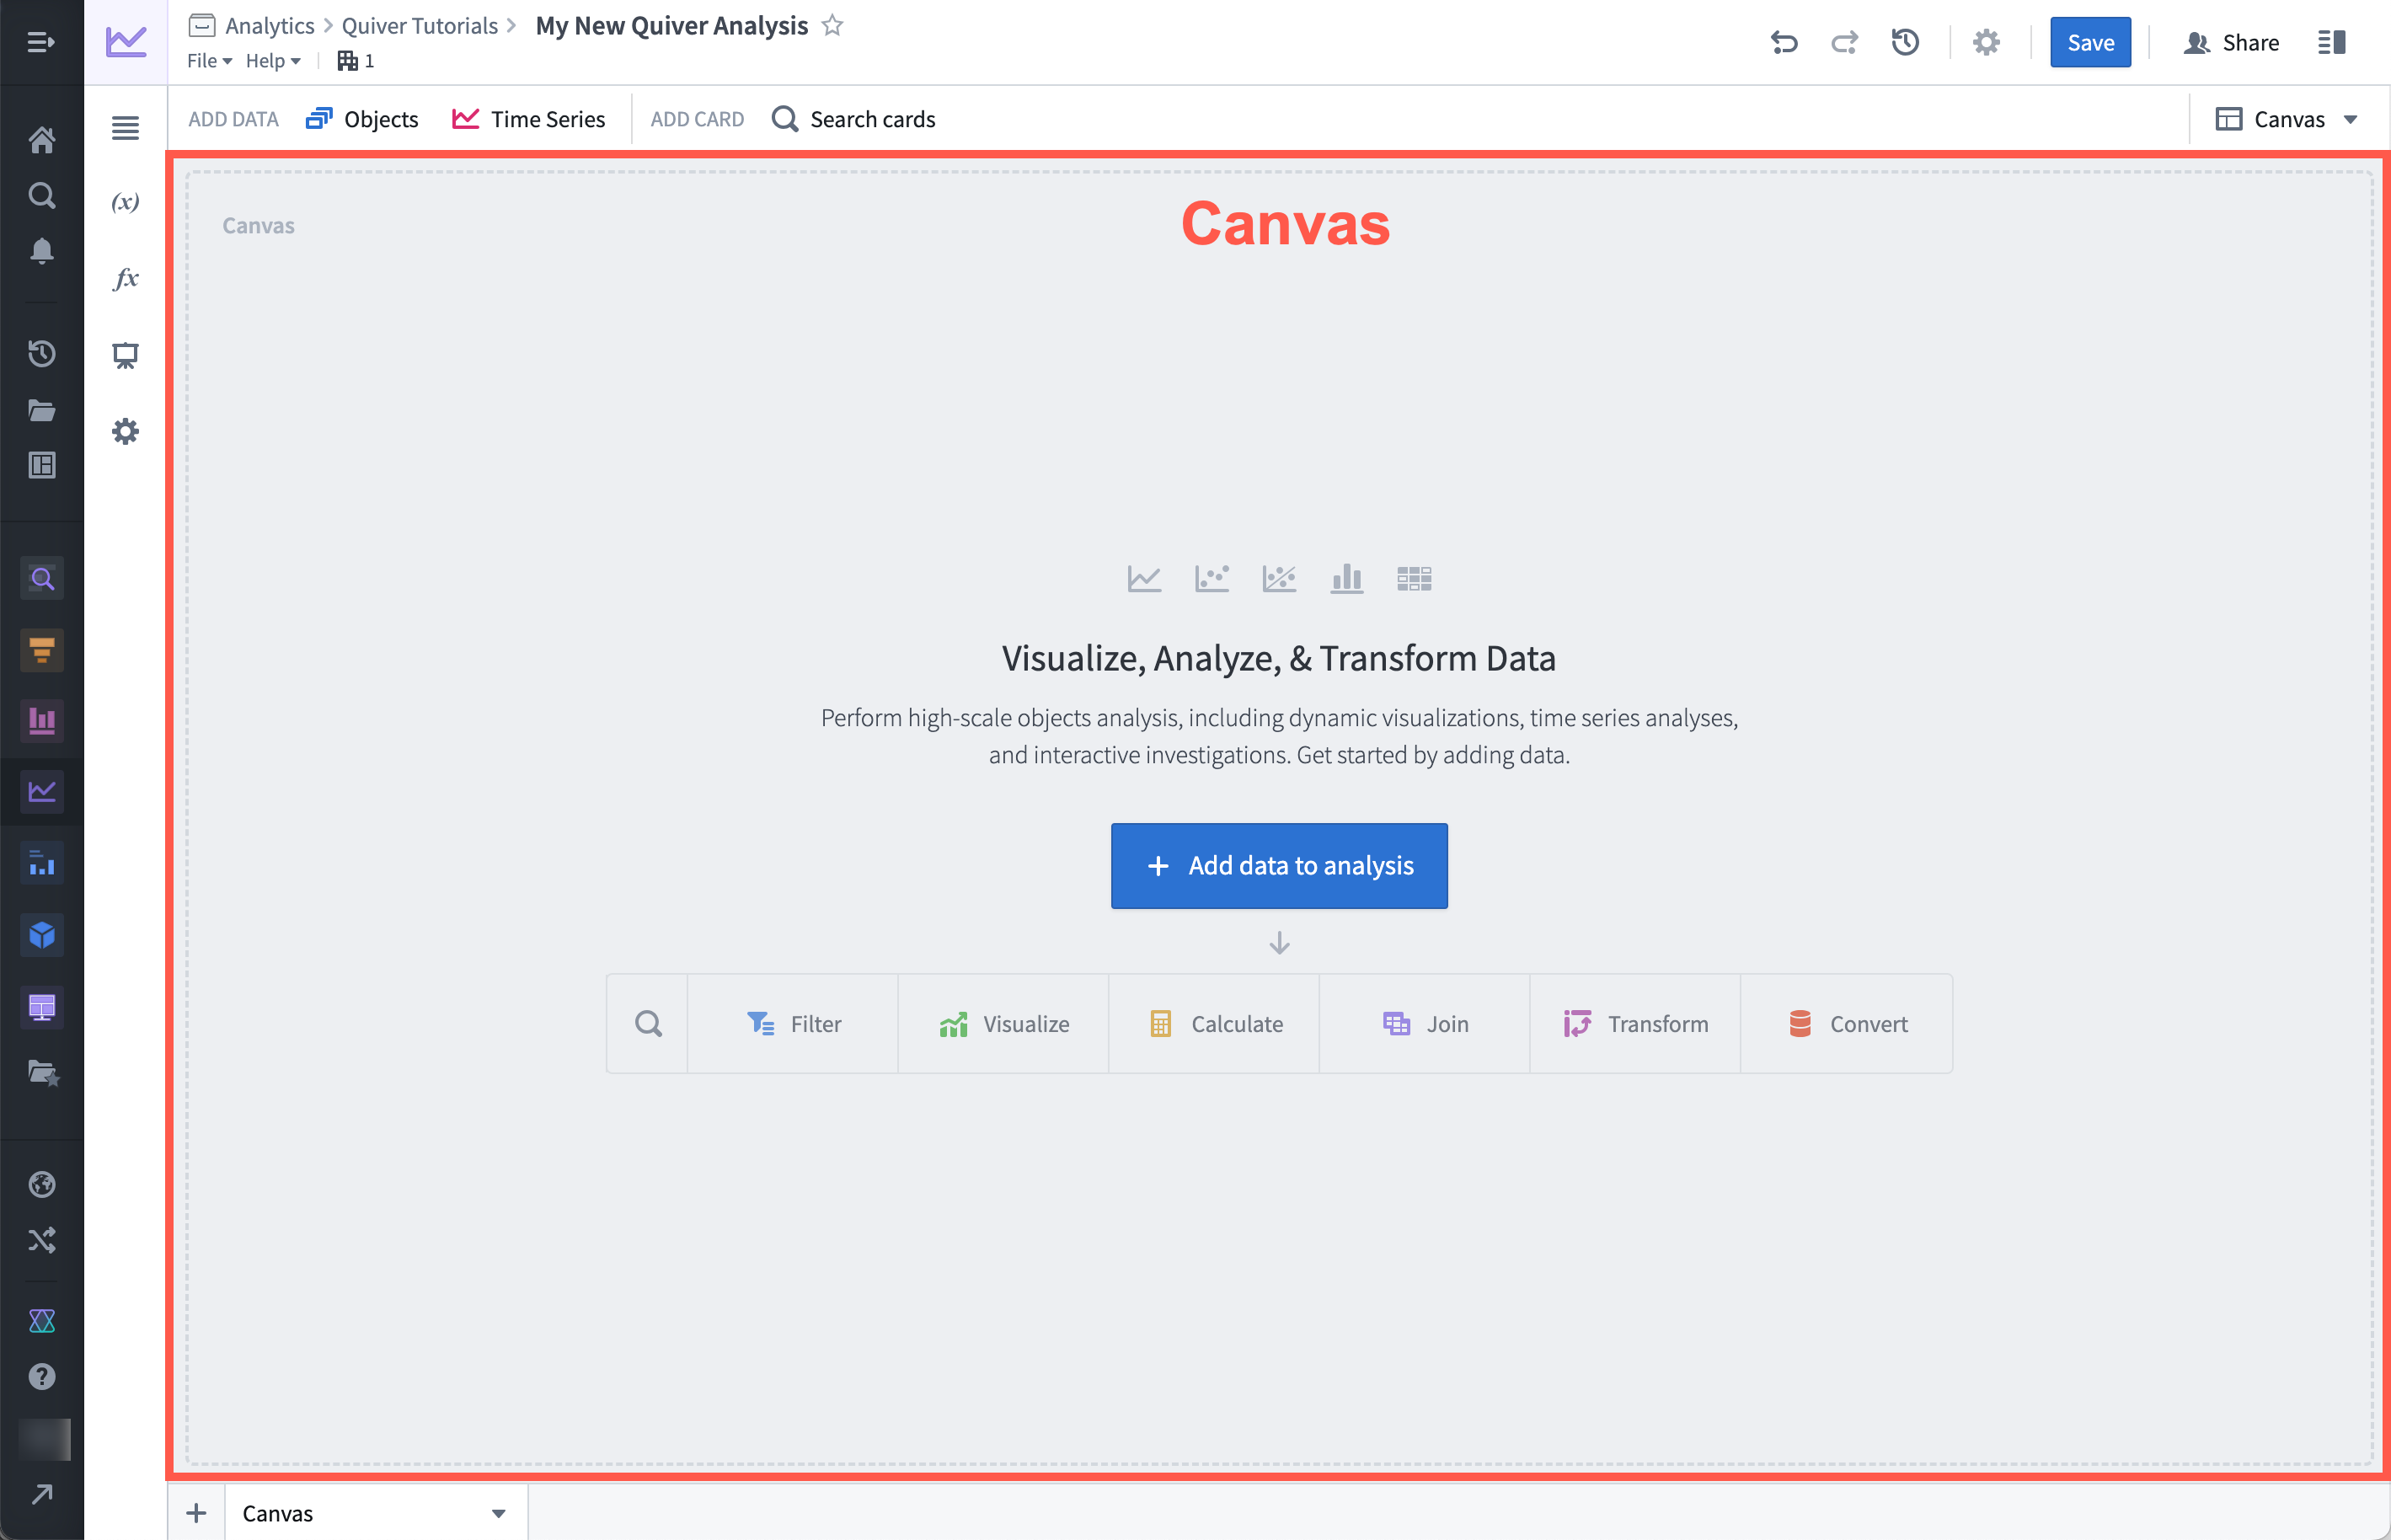Add a new canvas tab with plus

click(197, 1514)
